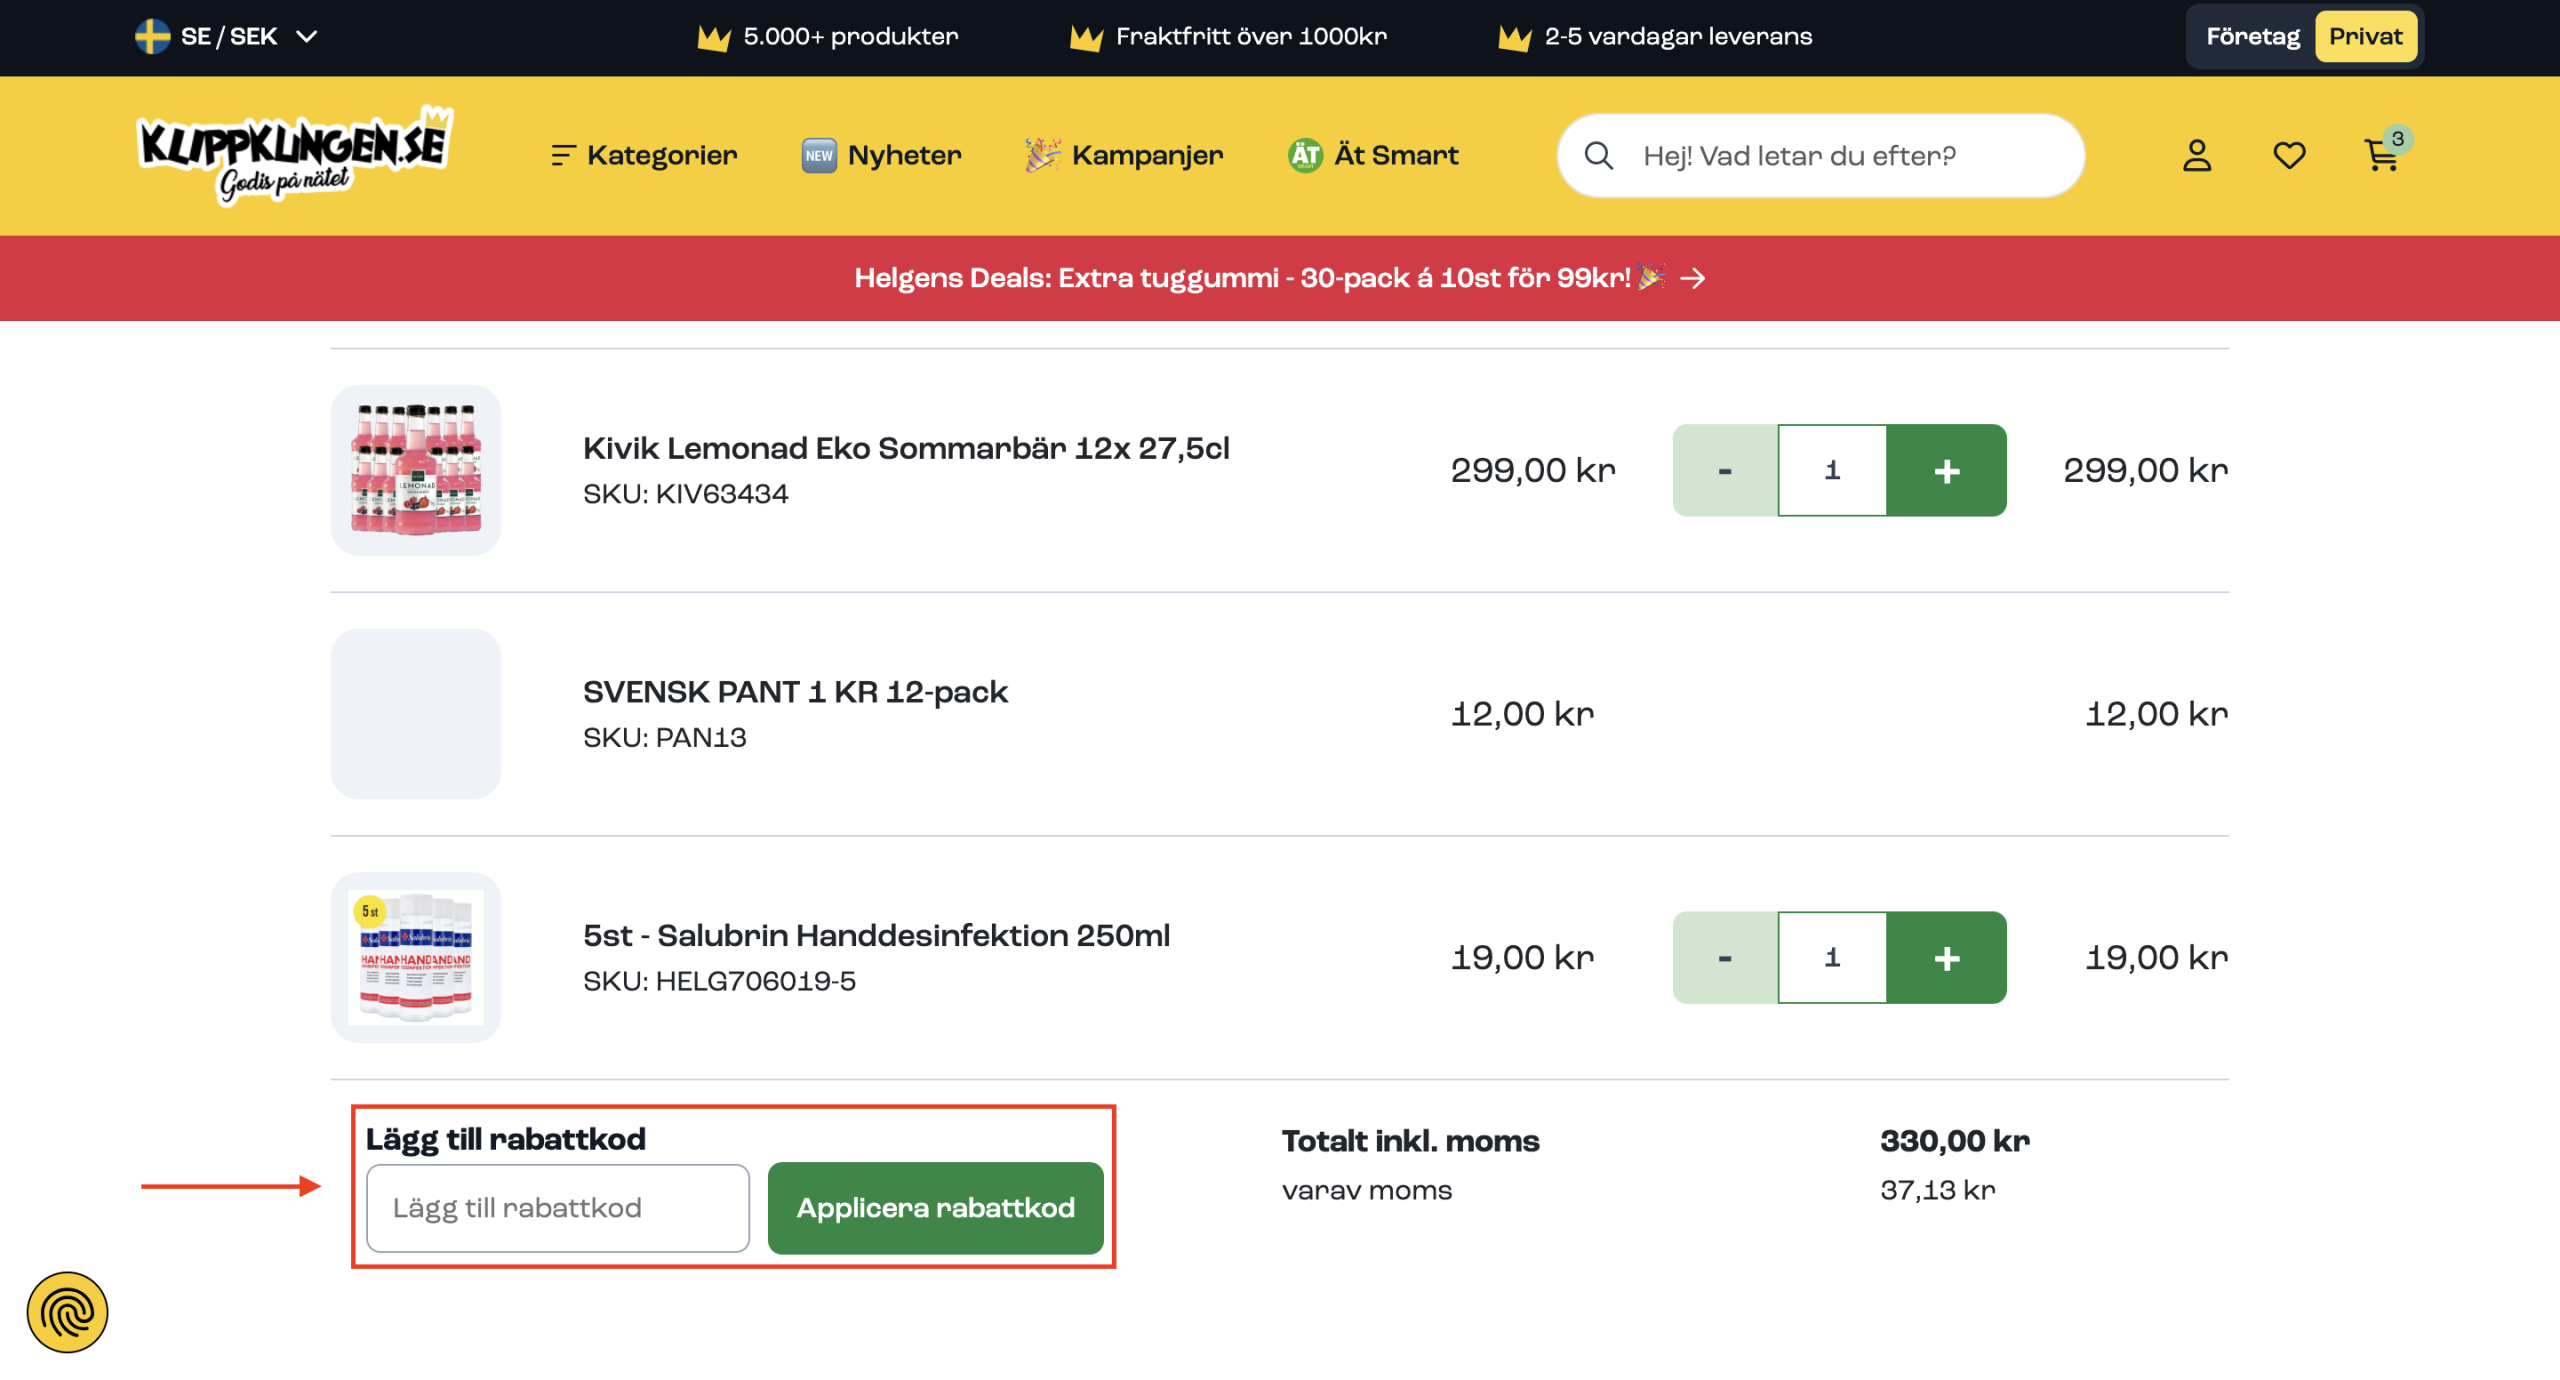Open the fingerprint cookie settings icon

click(x=67, y=1312)
